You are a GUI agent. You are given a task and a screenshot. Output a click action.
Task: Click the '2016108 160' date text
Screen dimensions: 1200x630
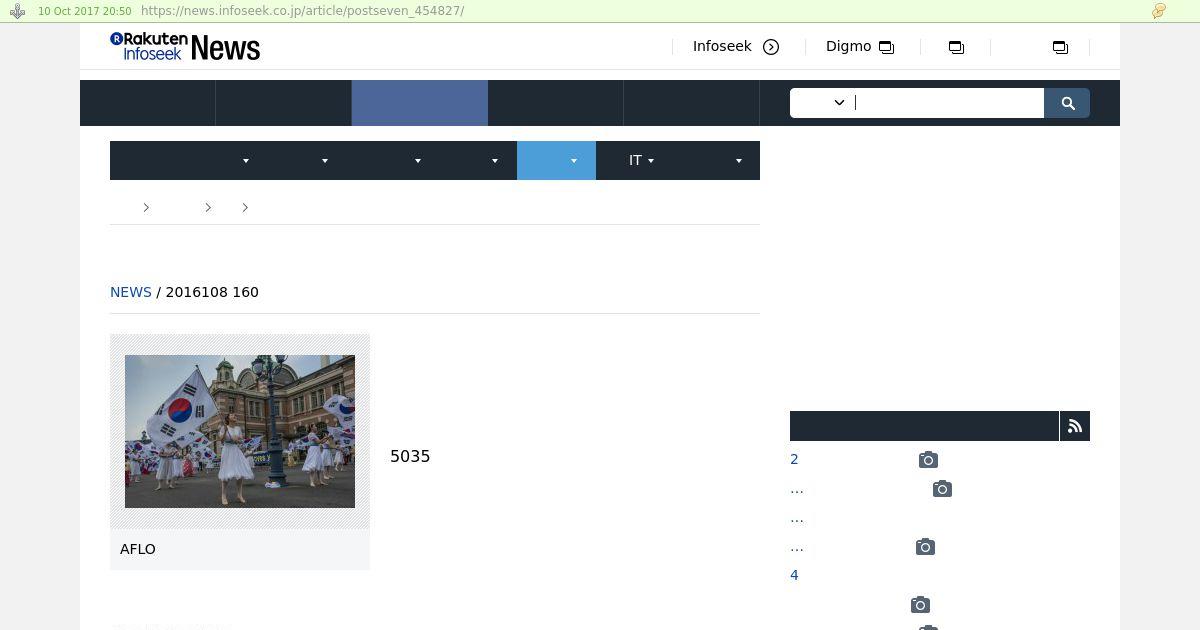(212, 292)
